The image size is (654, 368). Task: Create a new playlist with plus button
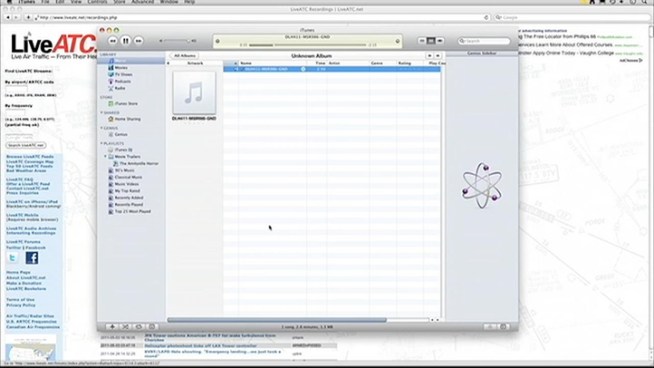tap(112, 327)
